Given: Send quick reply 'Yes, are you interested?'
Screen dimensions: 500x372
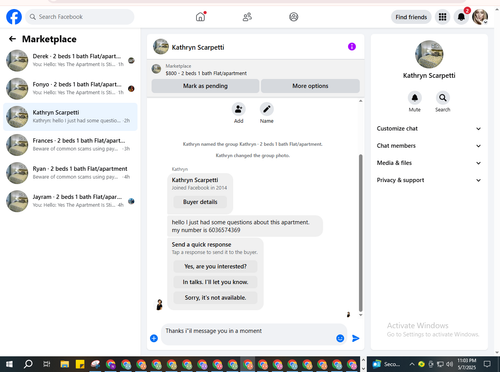Looking at the screenshot, I should pyautogui.click(x=215, y=266).
